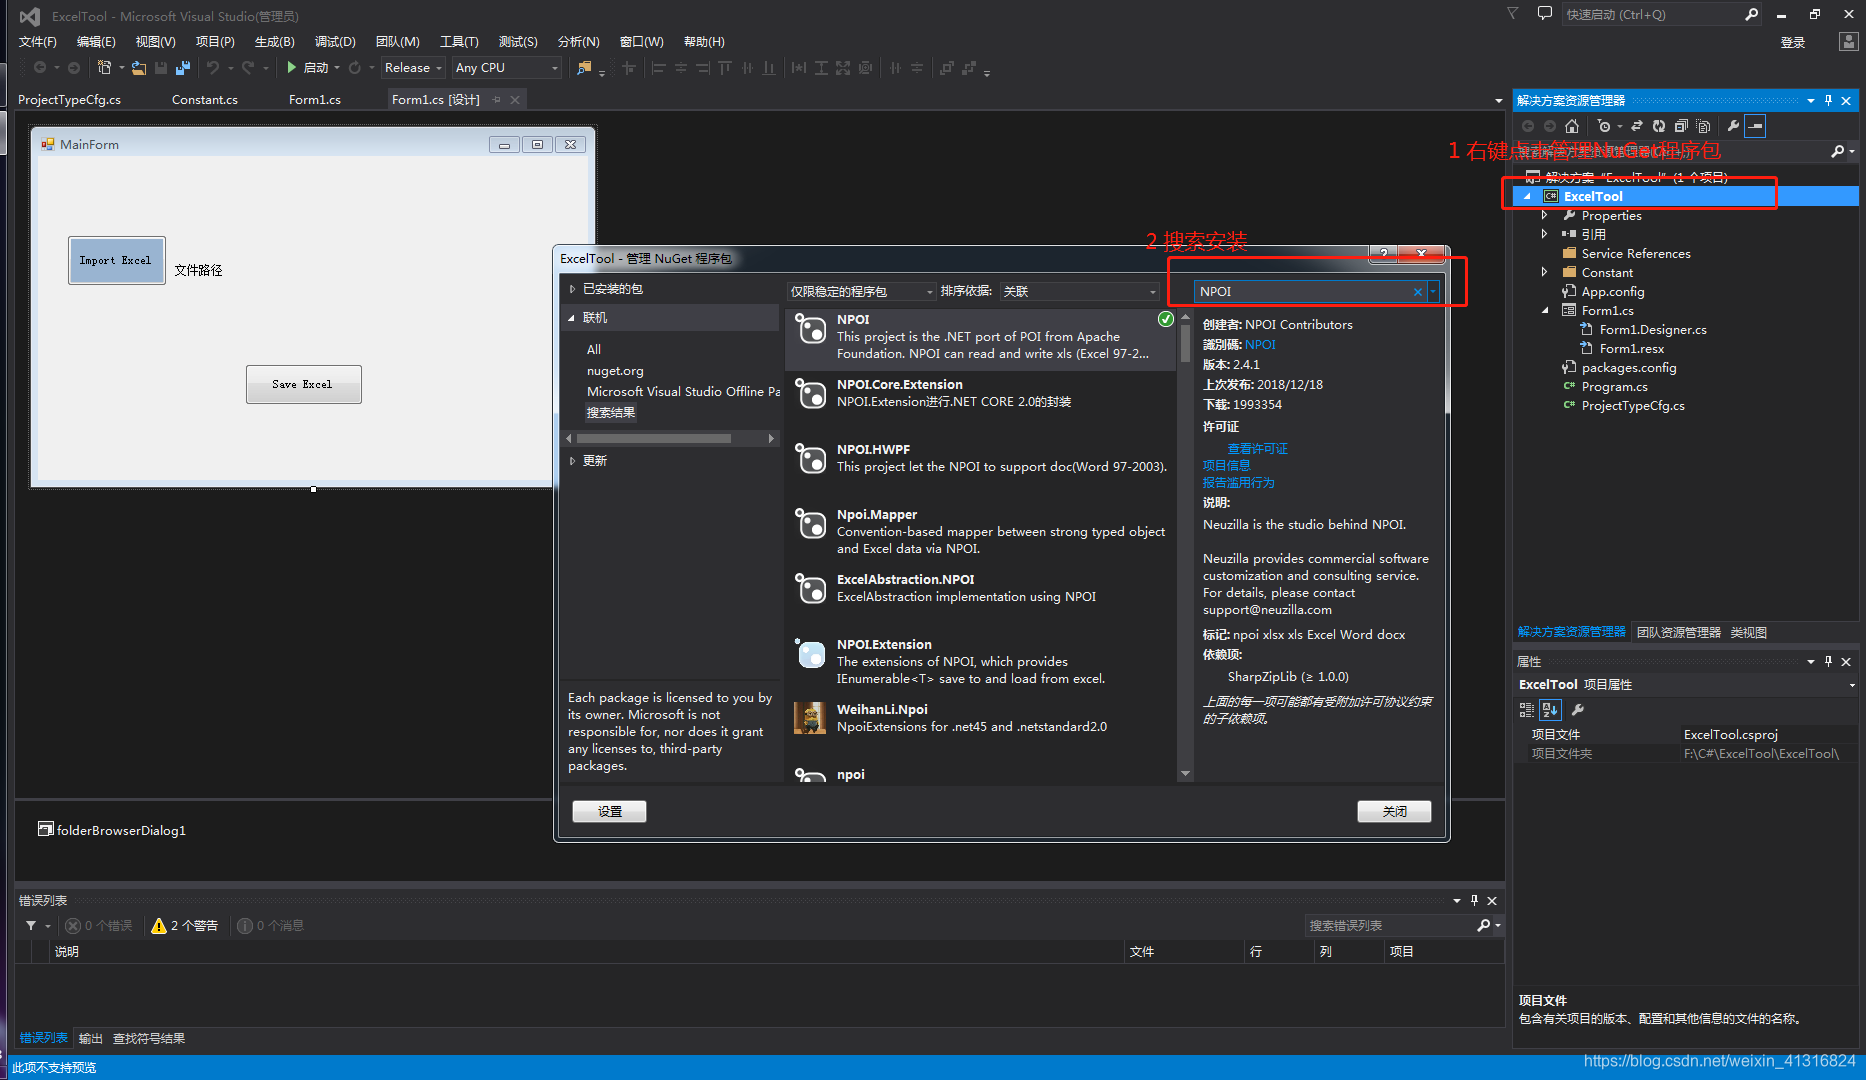Click the error list filter funnel icon
The height and width of the screenshot is (1080, 1866).
[x=31, y=926]
